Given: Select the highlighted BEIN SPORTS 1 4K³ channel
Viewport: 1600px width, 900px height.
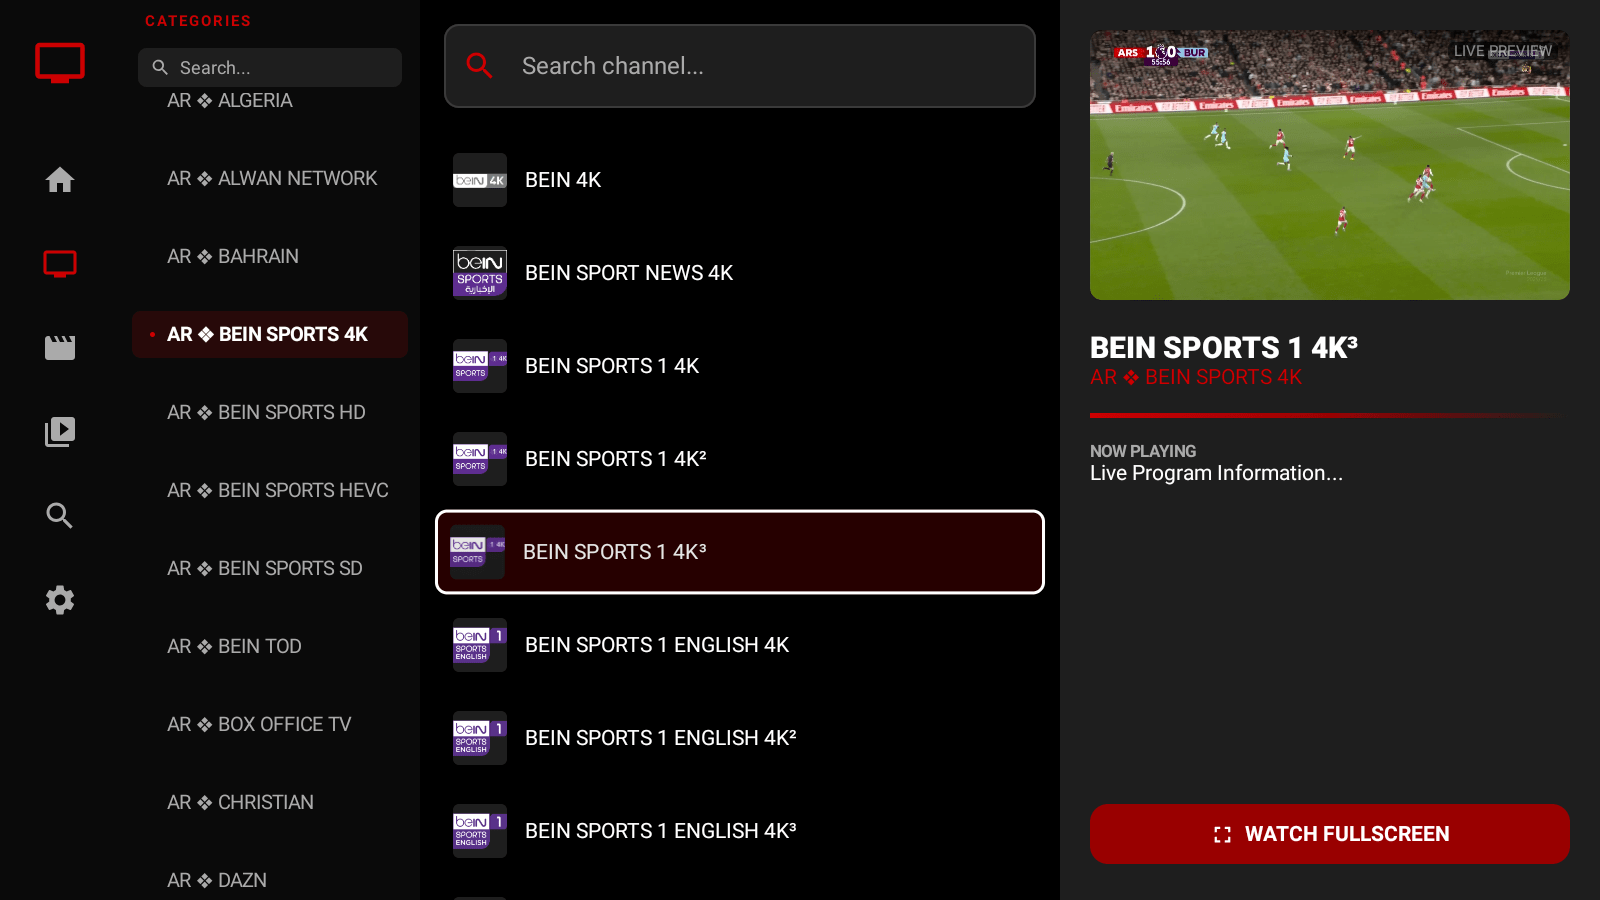Looking at the screenshot, I should pyautogui.click(x=740, y=552).
